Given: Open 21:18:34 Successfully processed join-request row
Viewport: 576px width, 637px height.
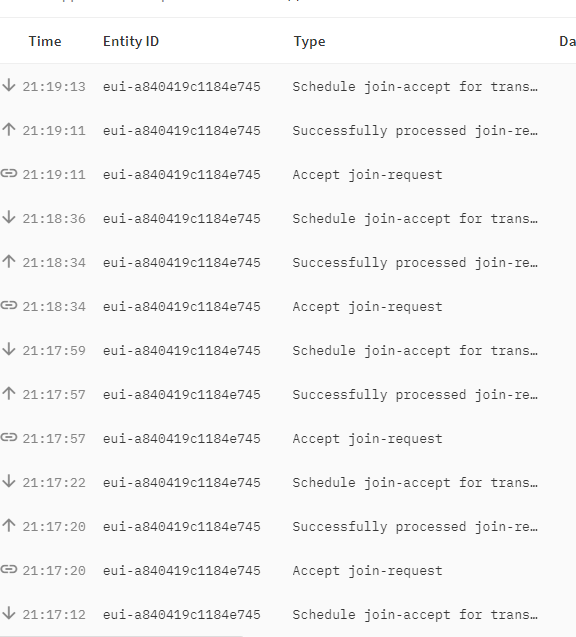Looking at the screenshot, I should coord(288,262).
